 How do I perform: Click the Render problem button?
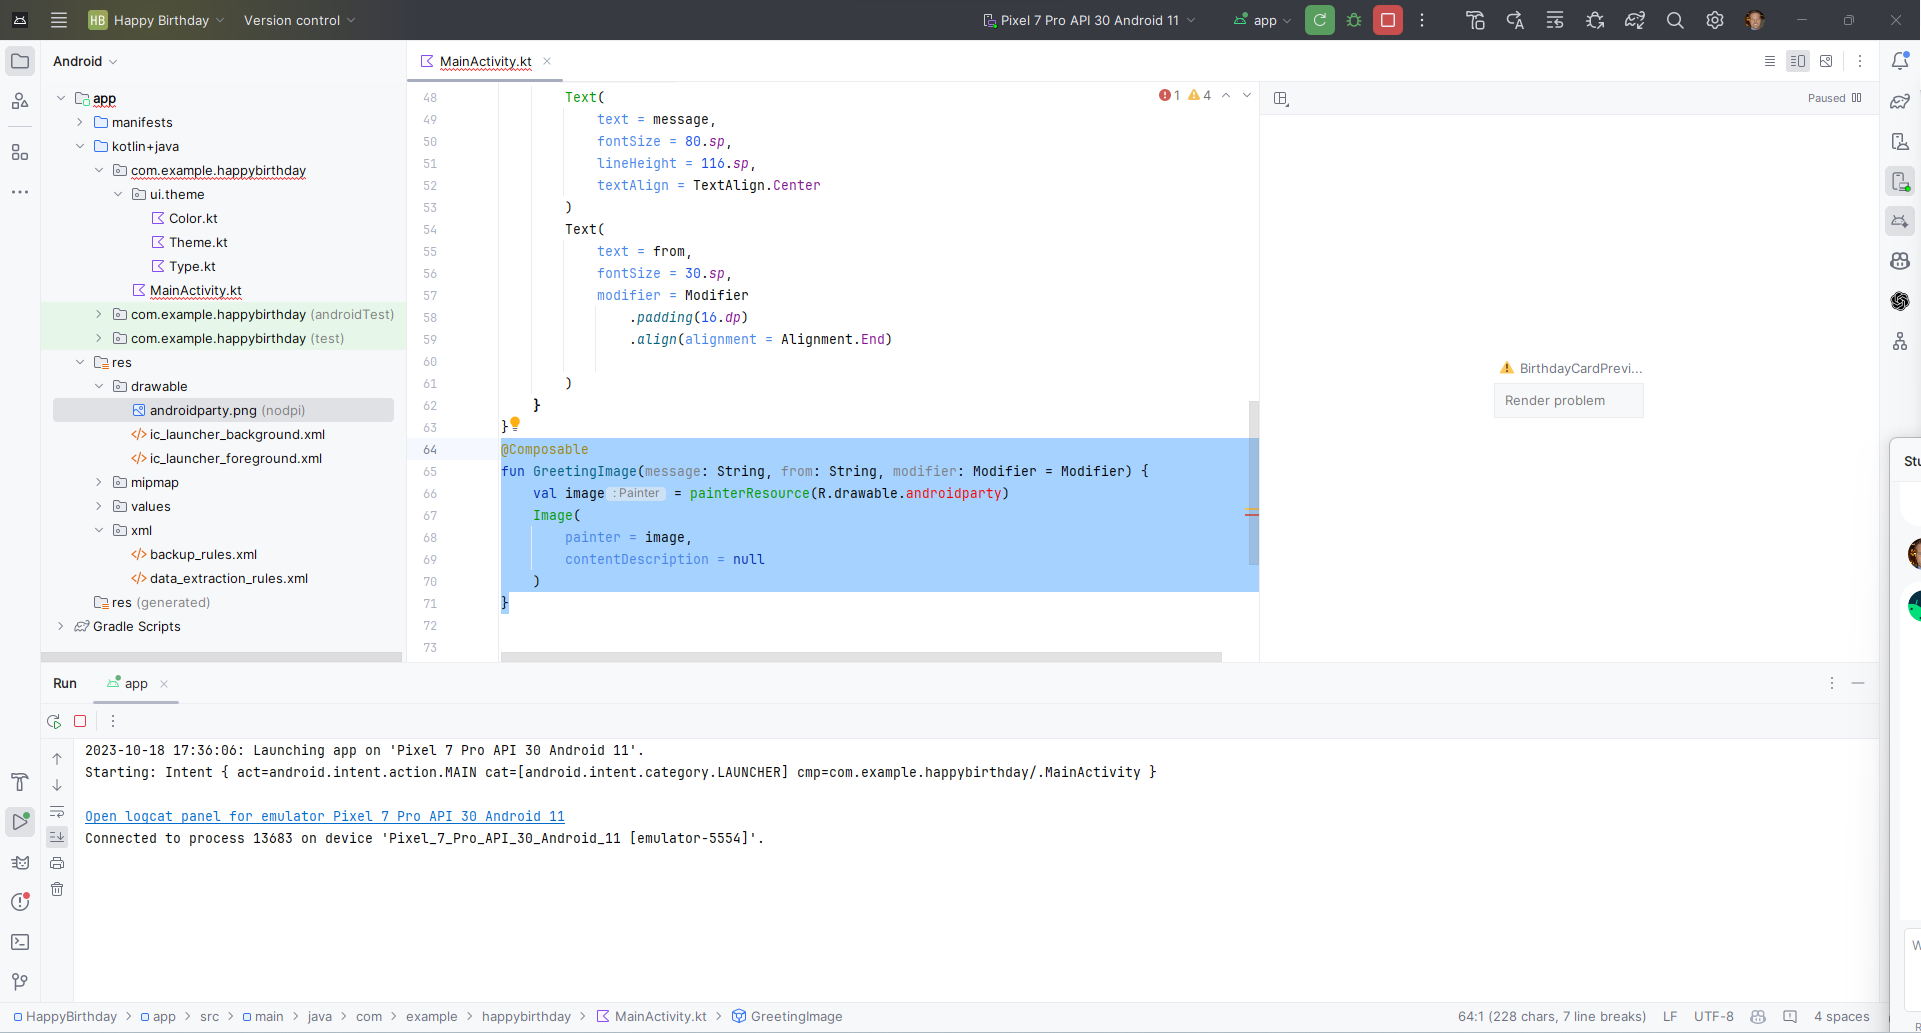click(x=1568, y=400)
